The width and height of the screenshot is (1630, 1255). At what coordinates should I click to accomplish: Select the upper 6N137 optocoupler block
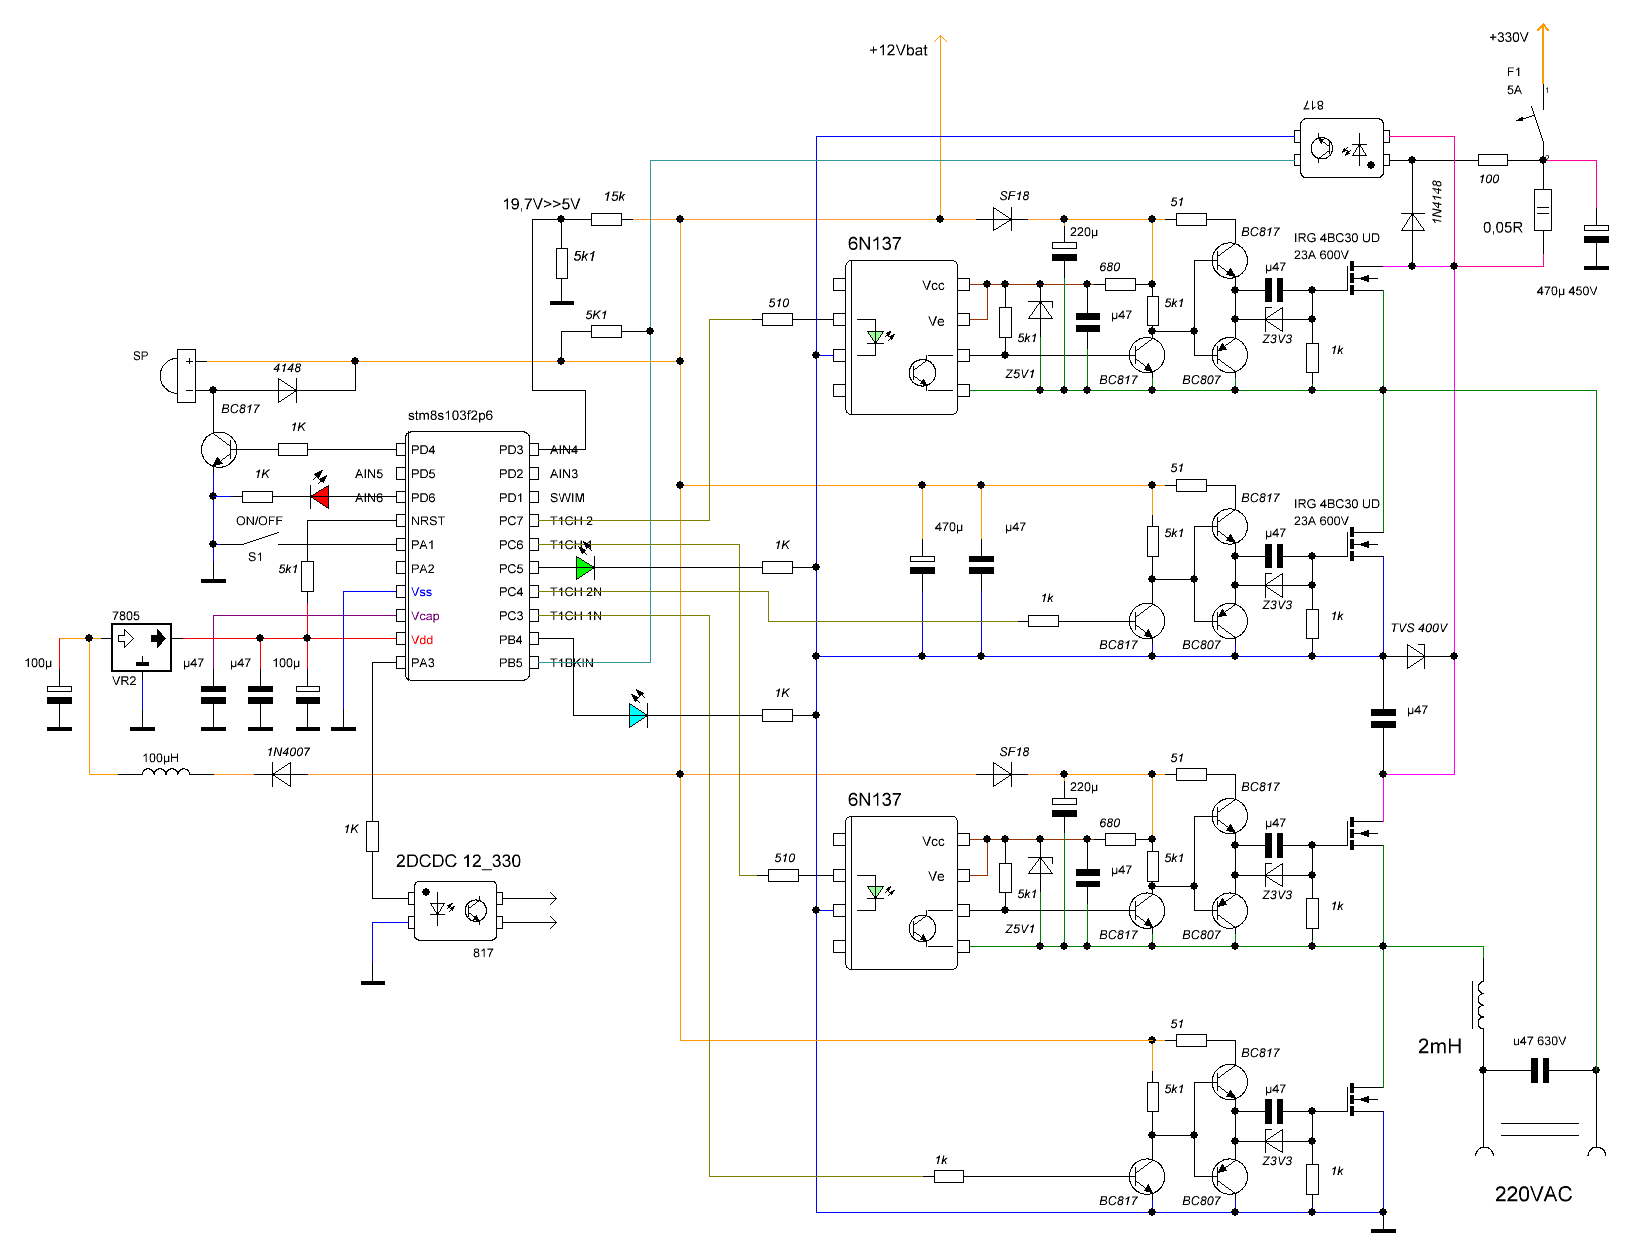click(x=903, y=337)
